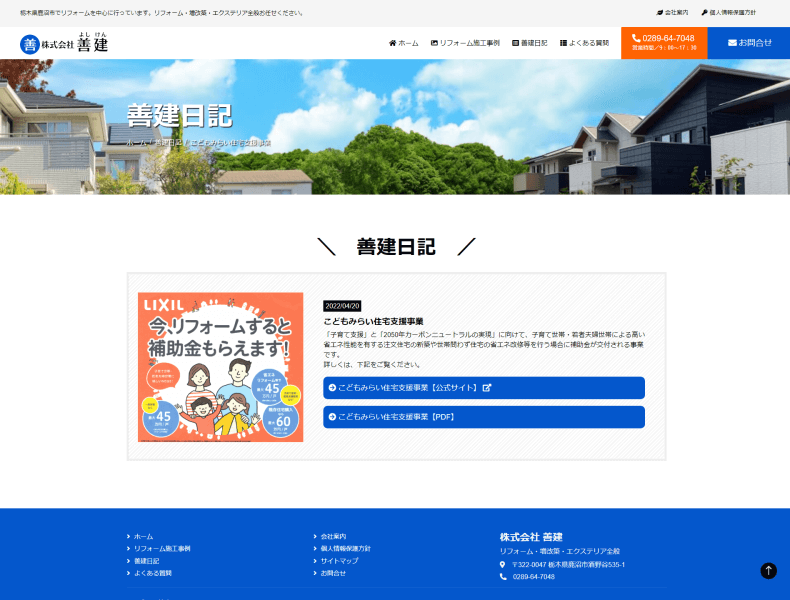Click the 株式会社 善建 footer heading
This screenshot has width=790, height=600.
coord(531,537)
